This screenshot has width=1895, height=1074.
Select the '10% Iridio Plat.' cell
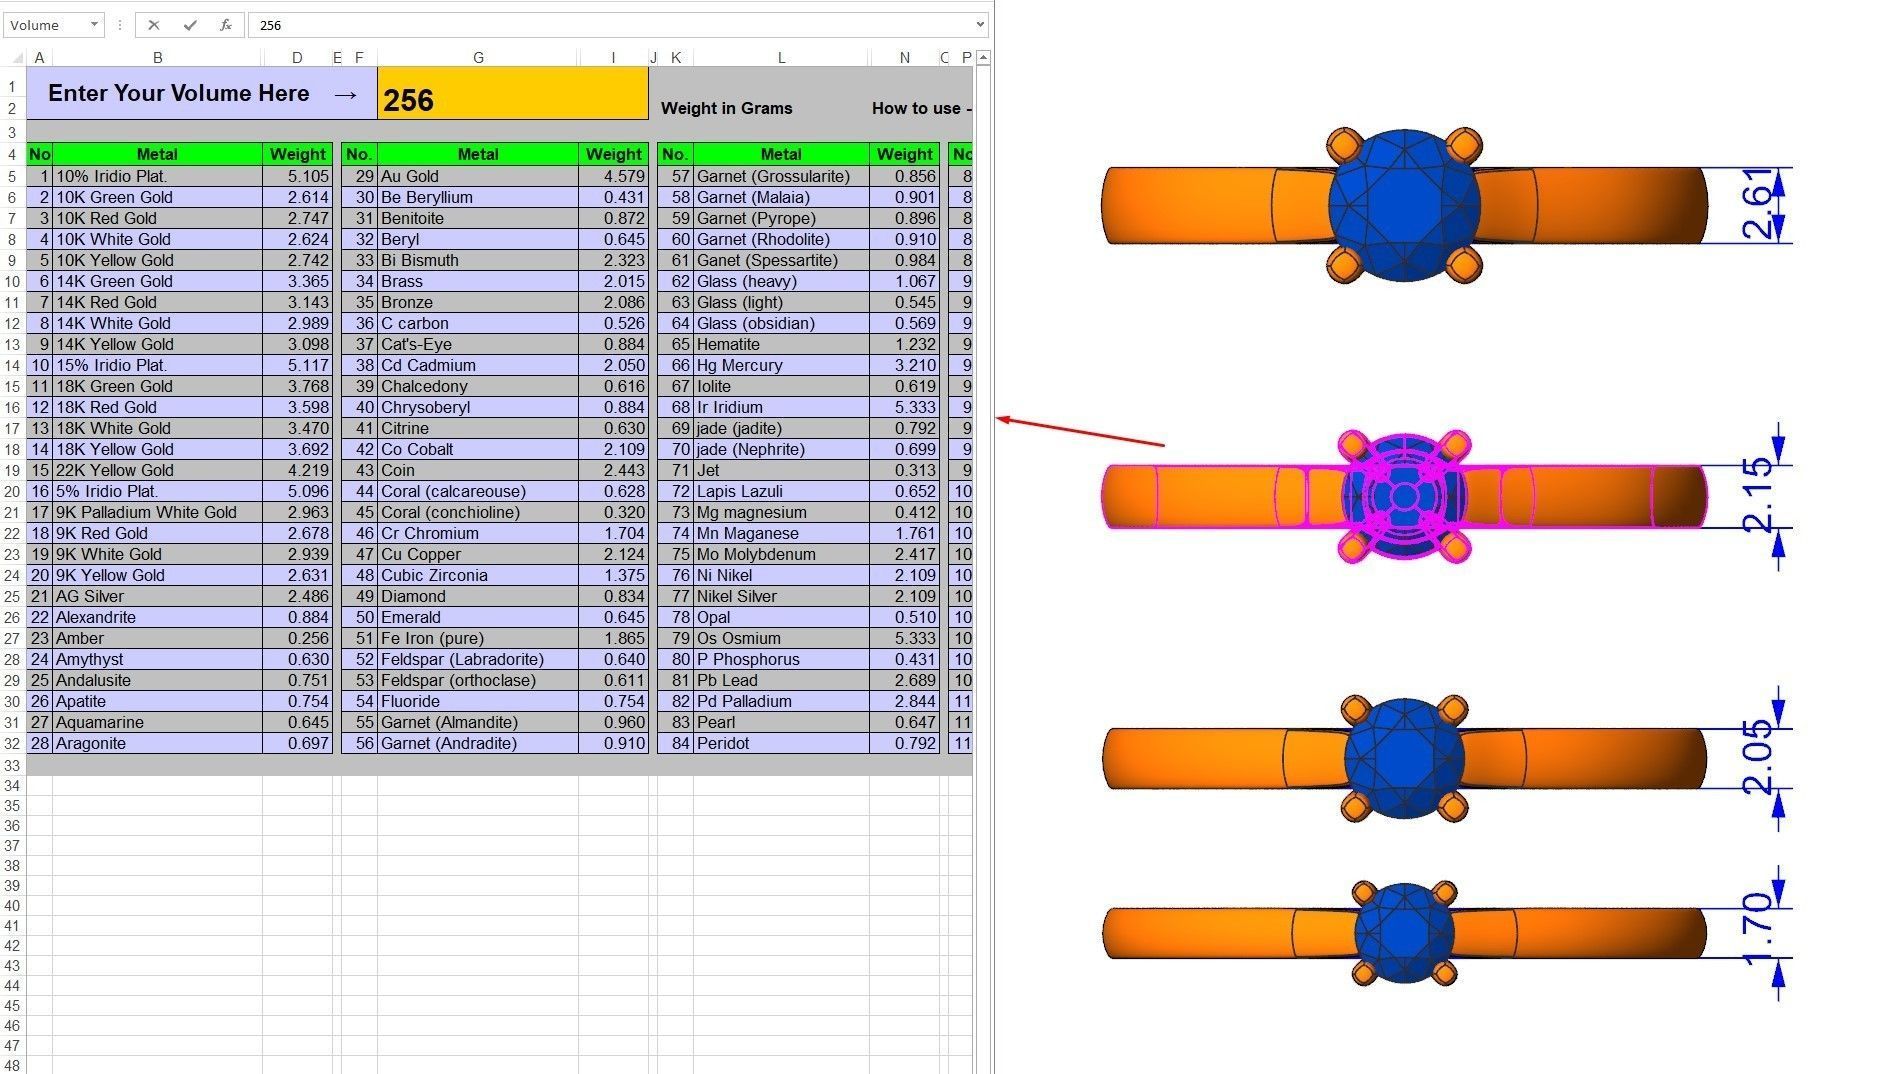tap(157, 176)
